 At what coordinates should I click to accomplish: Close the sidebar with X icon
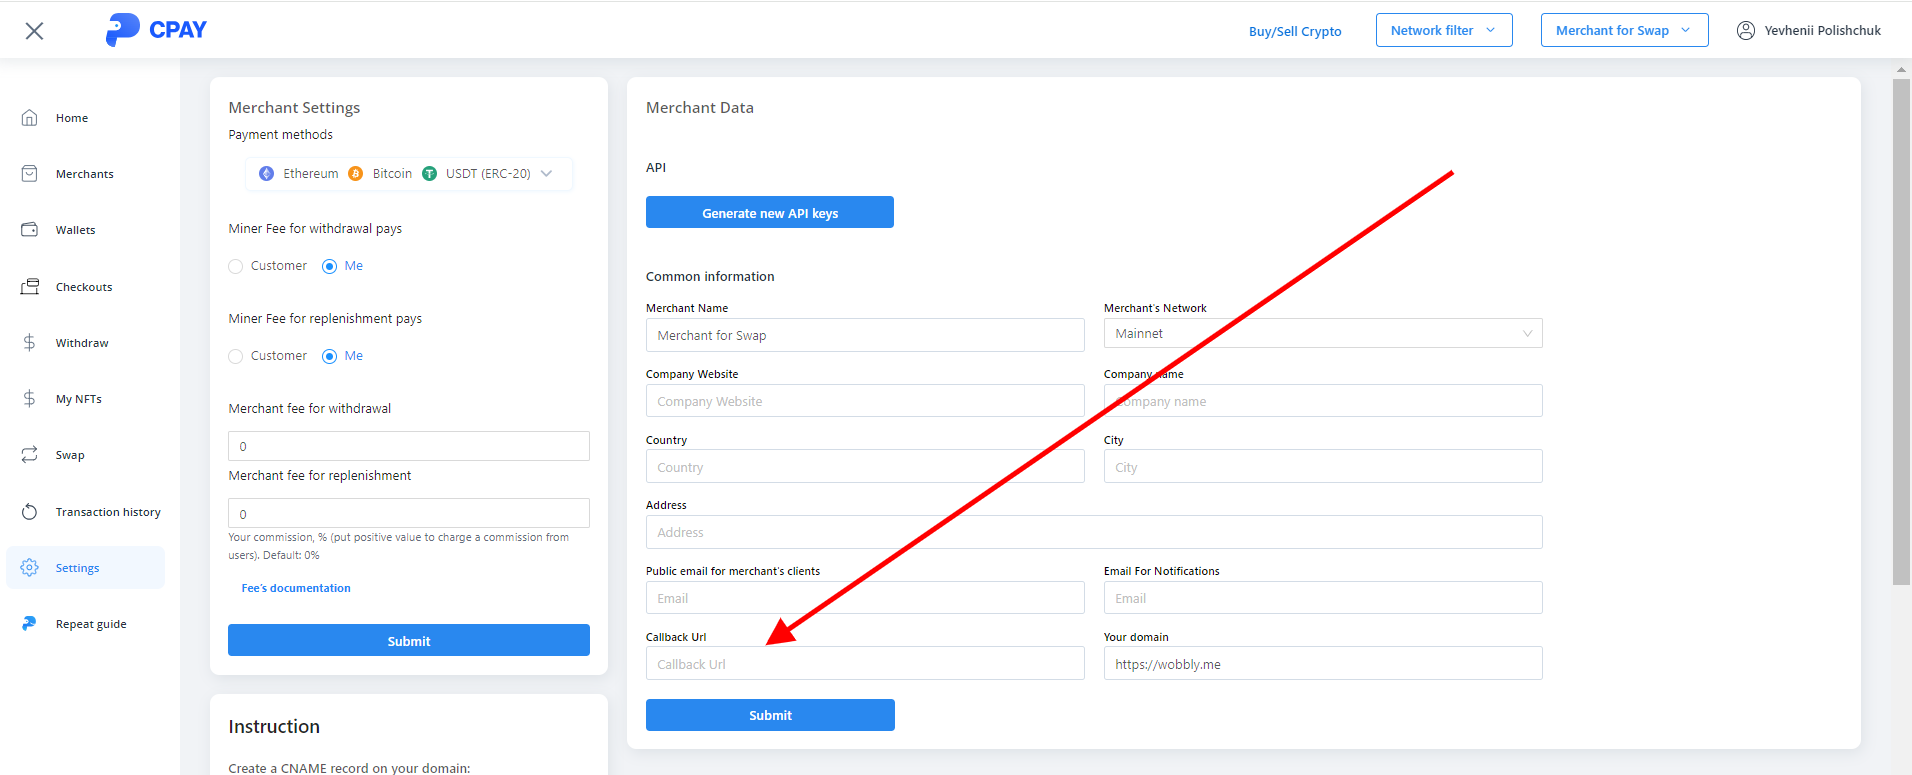(x=34, y=31)
